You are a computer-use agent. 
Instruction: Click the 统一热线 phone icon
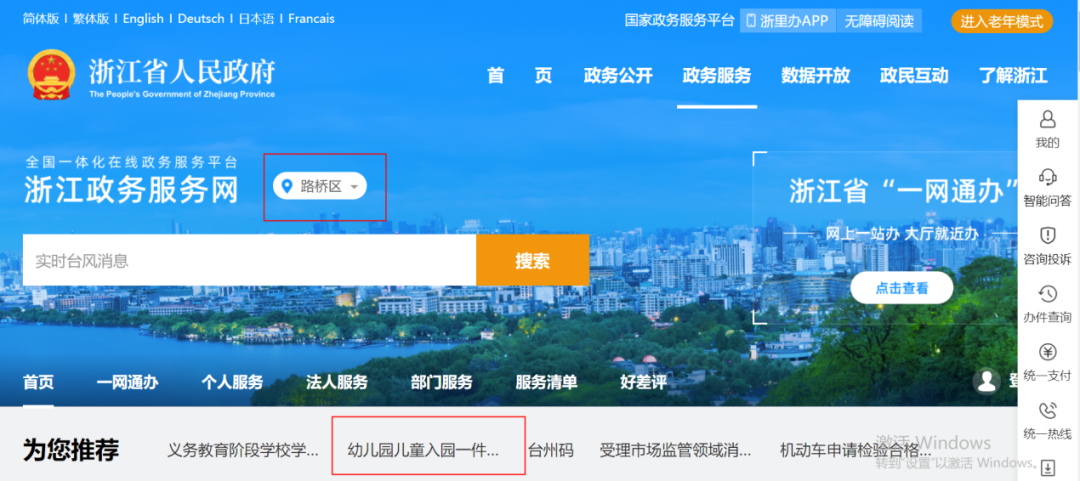[1047, 410]
